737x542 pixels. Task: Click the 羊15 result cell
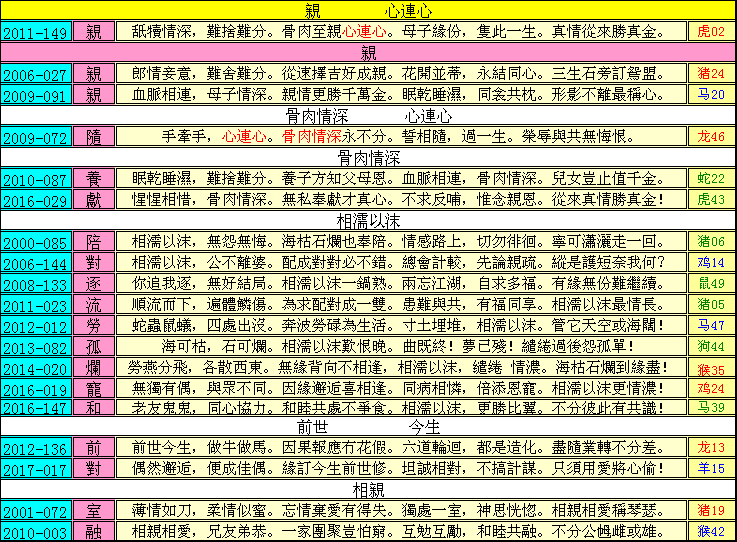tap(711, 468)
